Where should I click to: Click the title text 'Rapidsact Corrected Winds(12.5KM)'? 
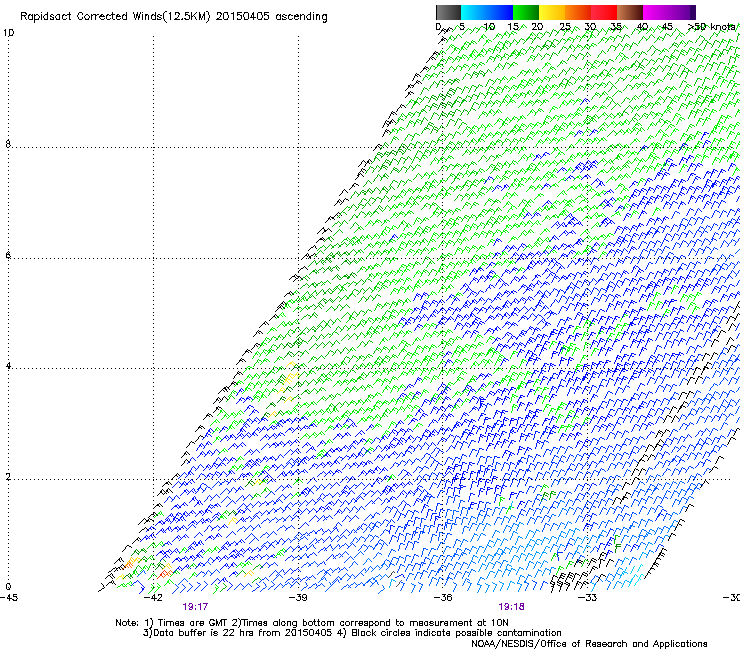click(x=115, y=17)
